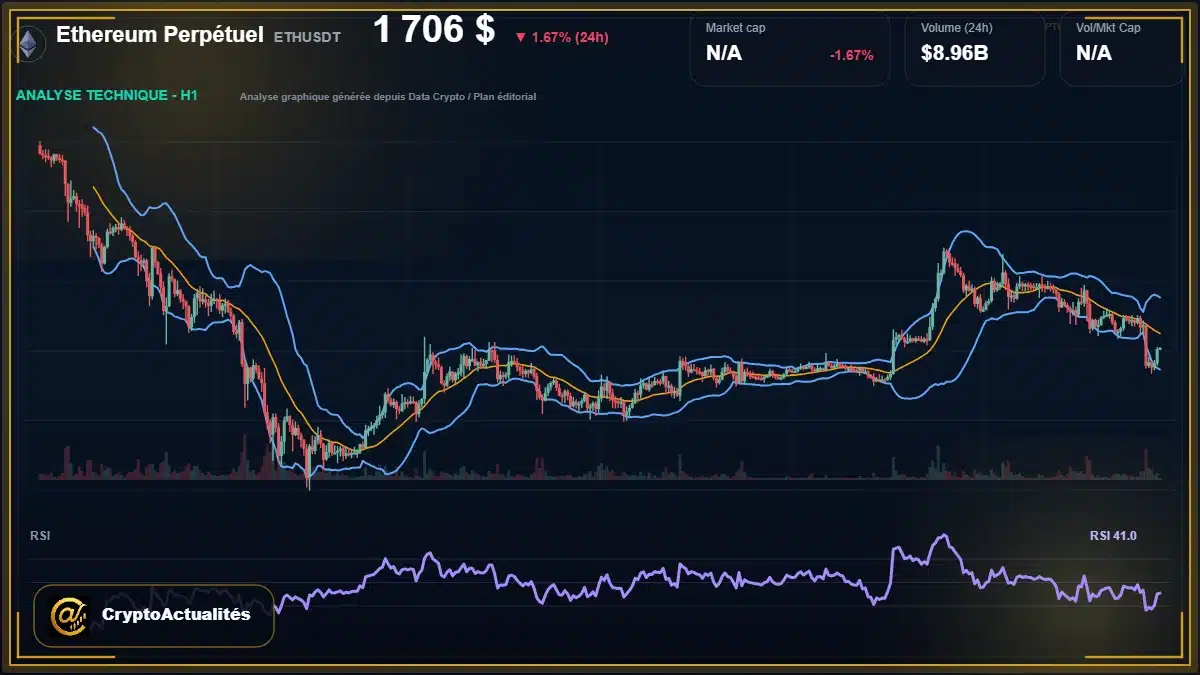
Task: Click the "Ethereum Perpétuel" title
Action: 160,35
